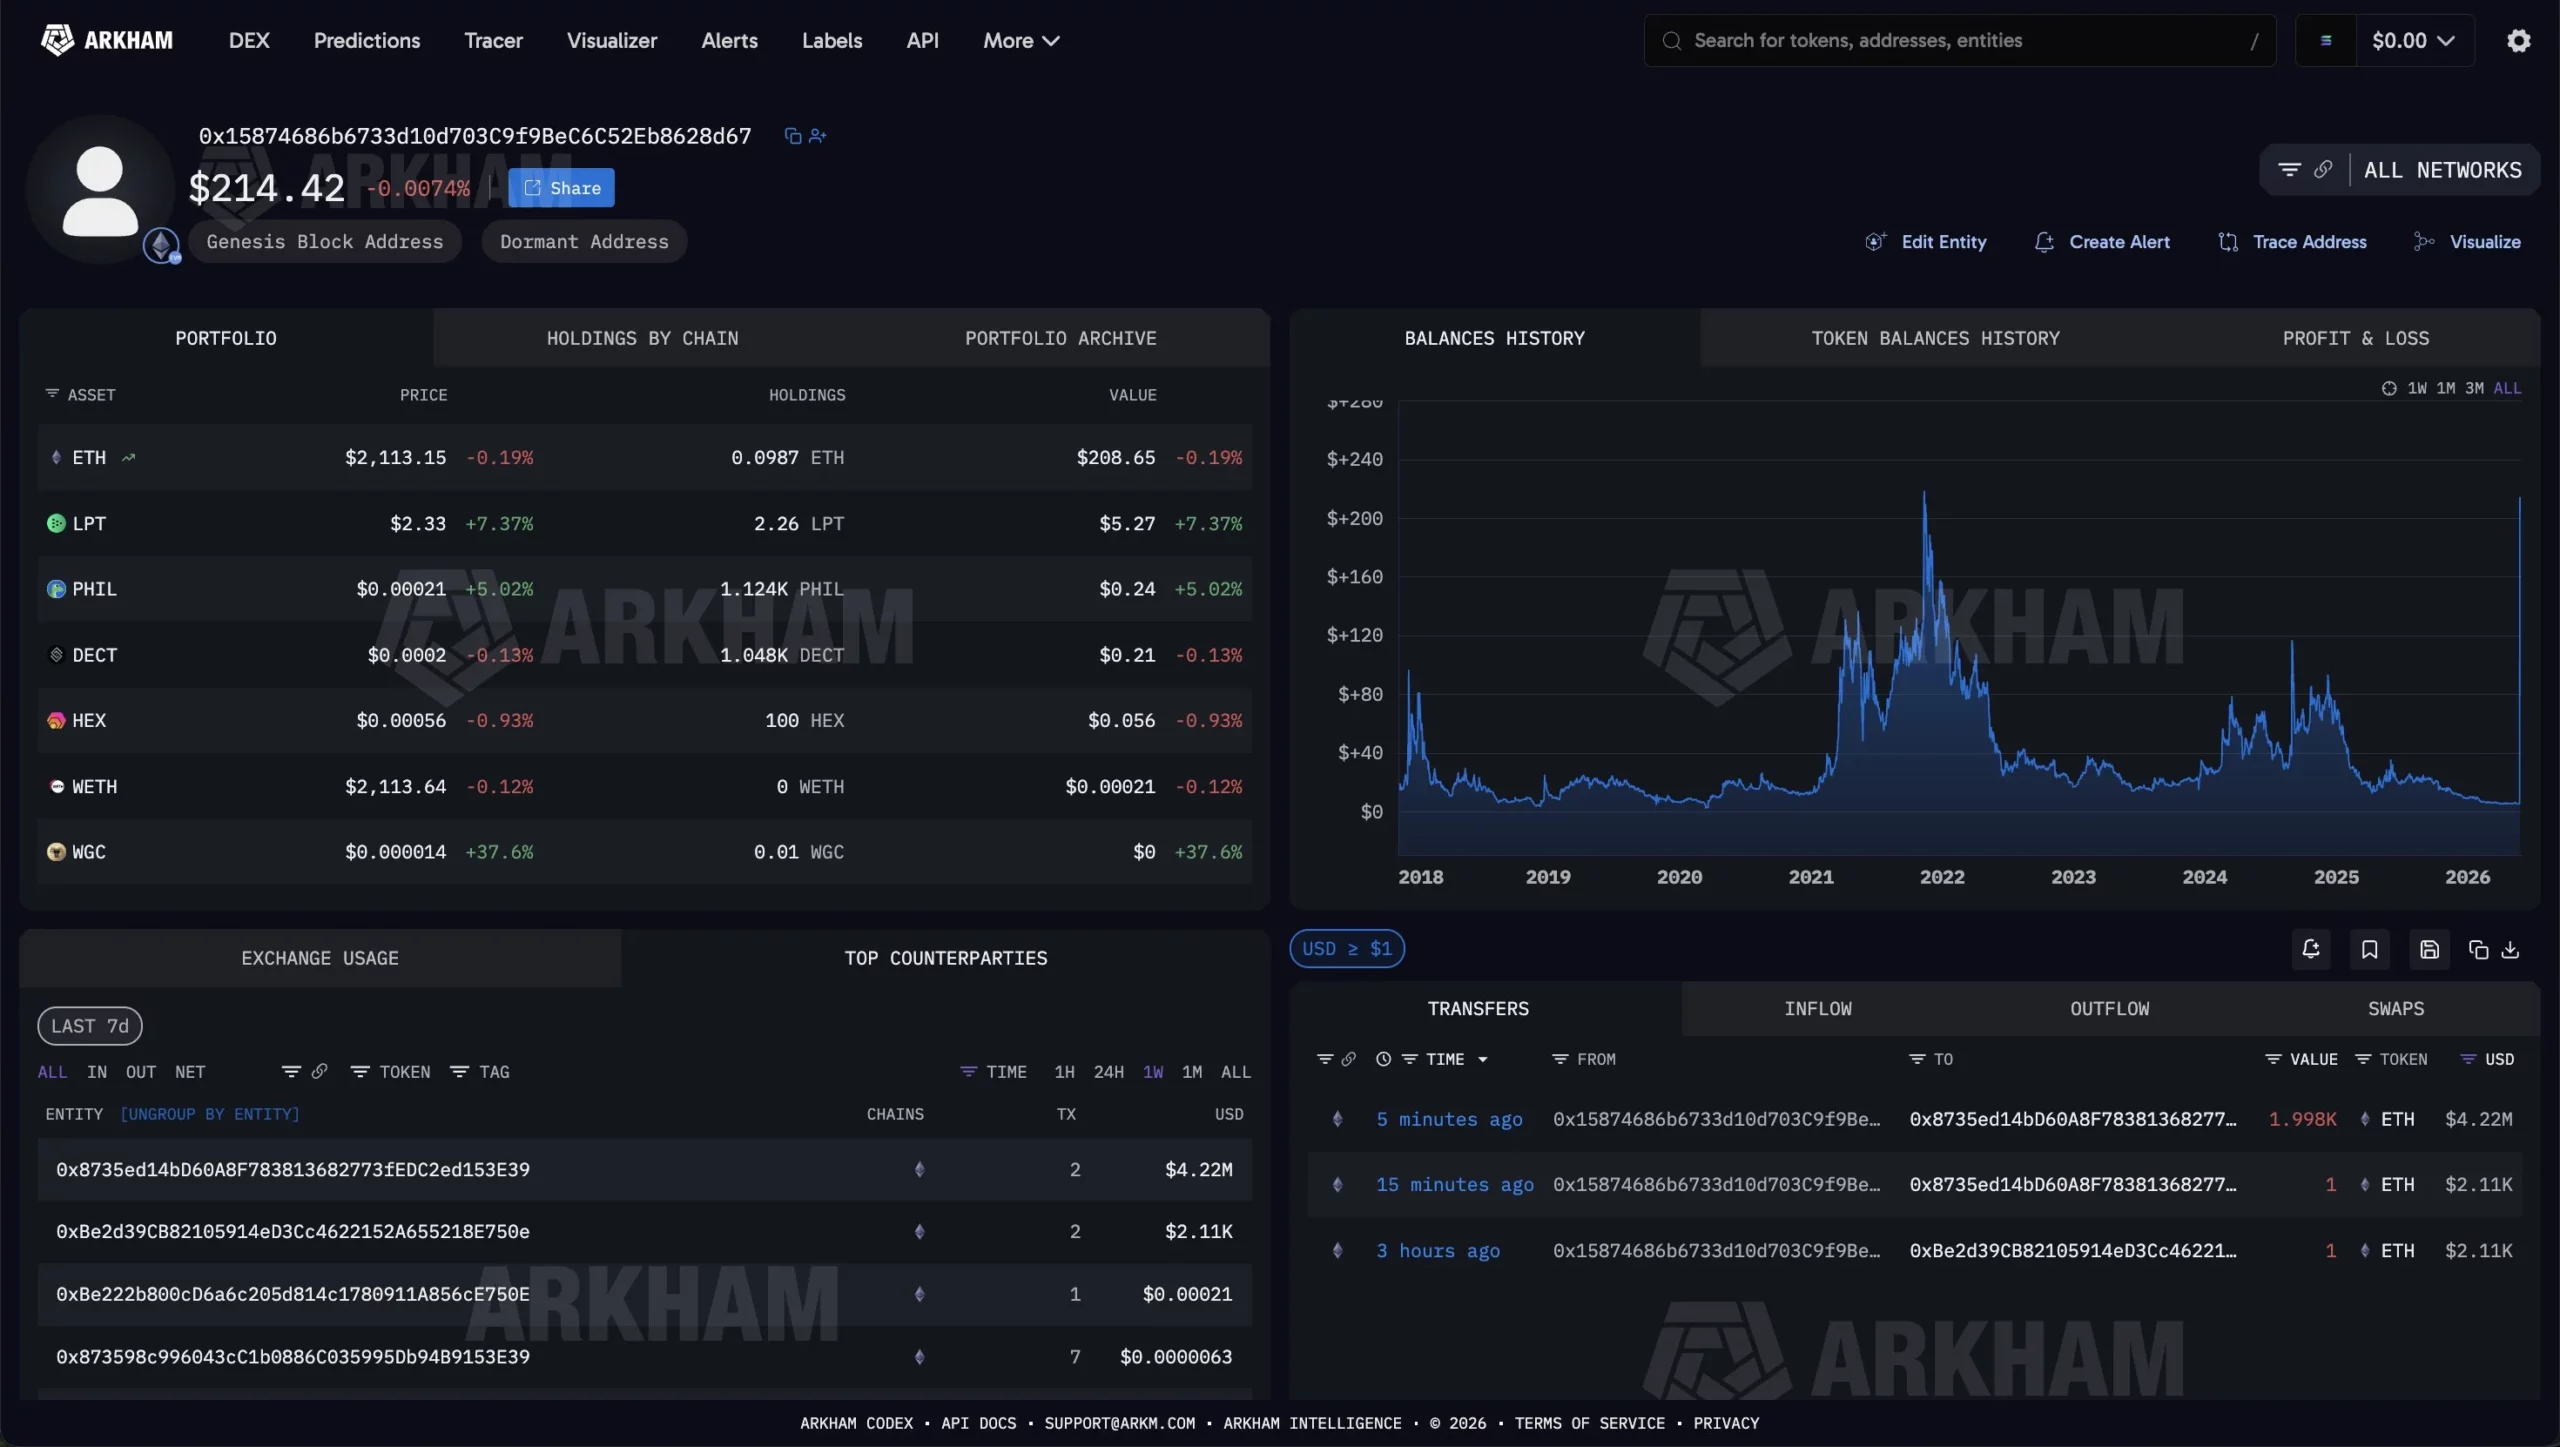This screenshot has width=2560, height=1447.
Task: Select the IN counterparties direction filter
Action: pos(97,1072)
